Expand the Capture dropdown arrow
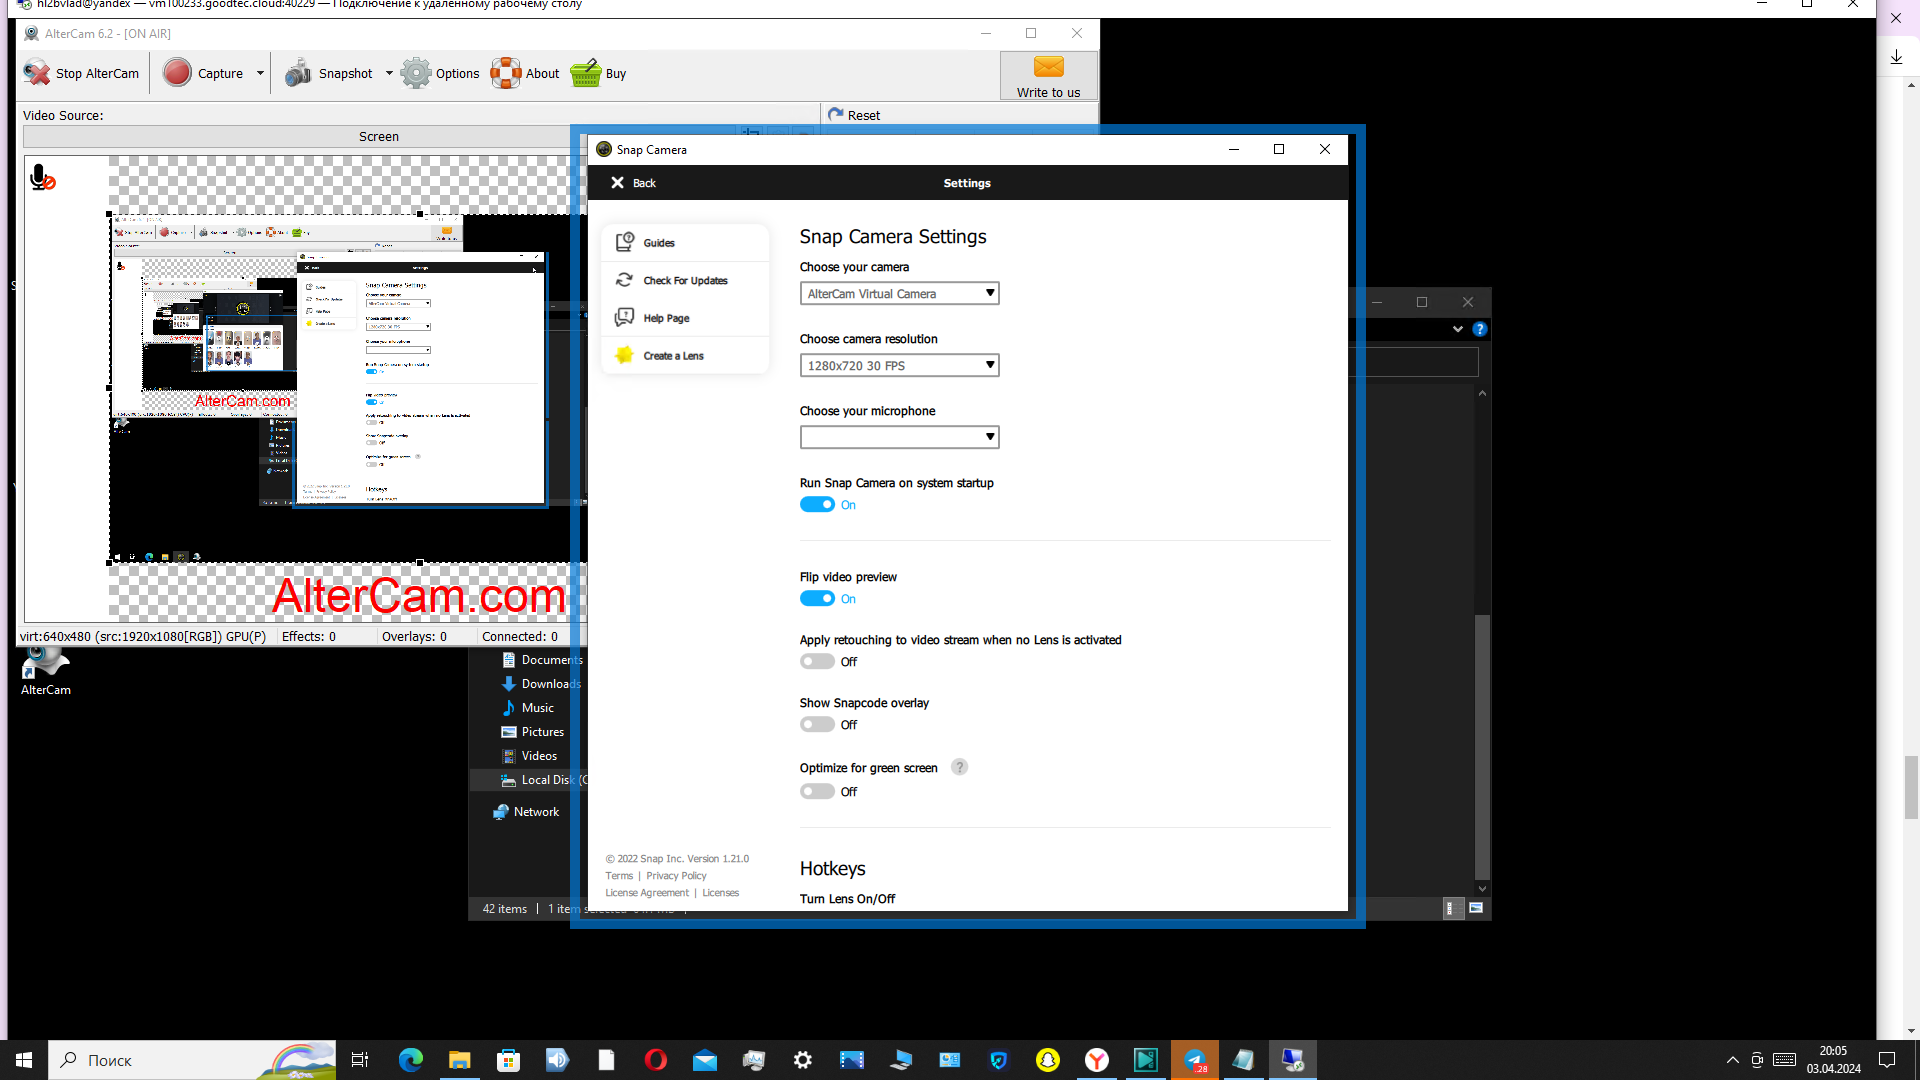Viewport: 1920px width, 1080px height. coord(260,73)
